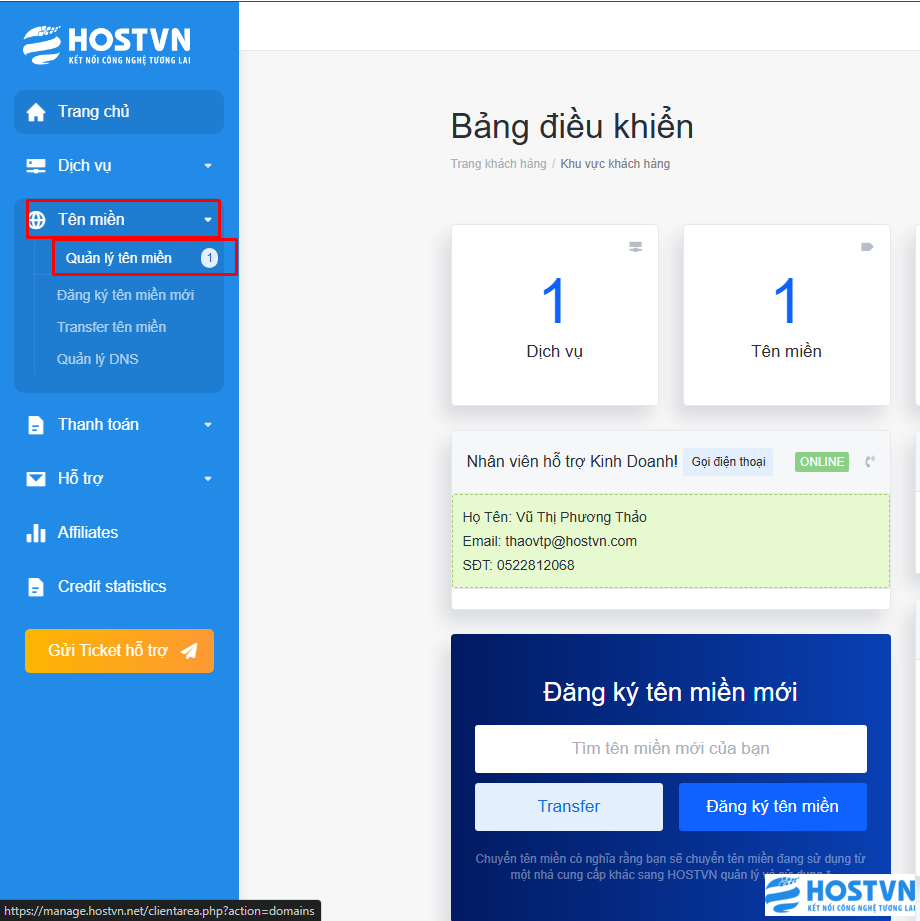Click the bar chart icon beside Affiliates

[x=36, y=533]
